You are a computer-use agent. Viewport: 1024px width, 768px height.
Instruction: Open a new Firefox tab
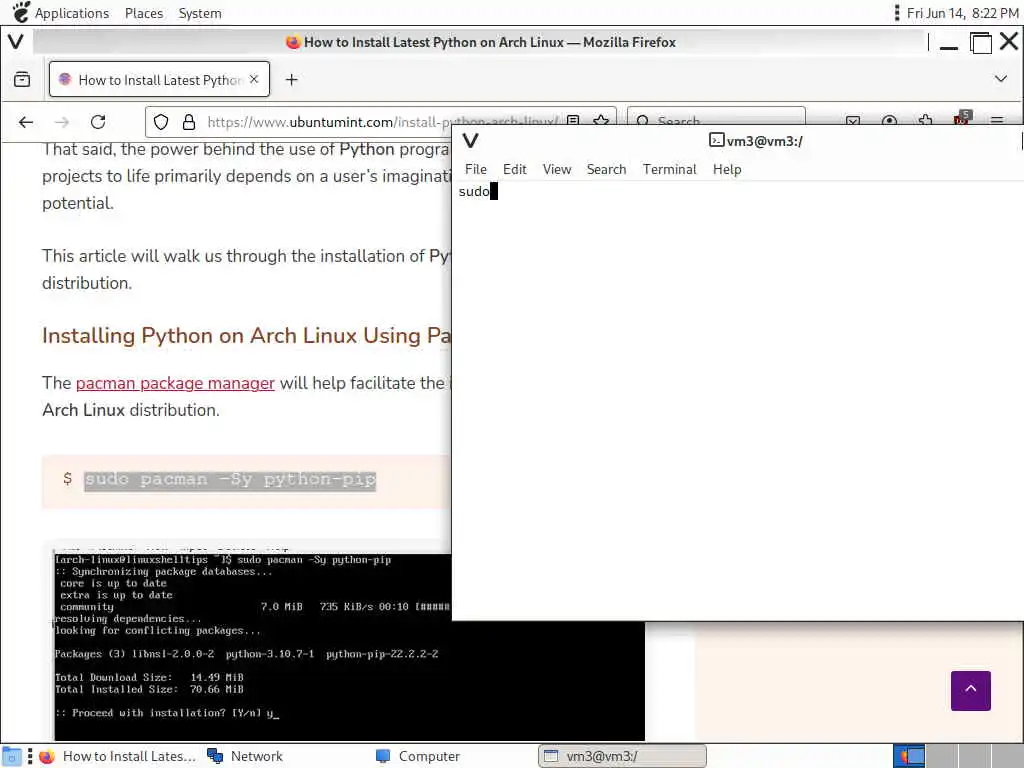(291, 80)
